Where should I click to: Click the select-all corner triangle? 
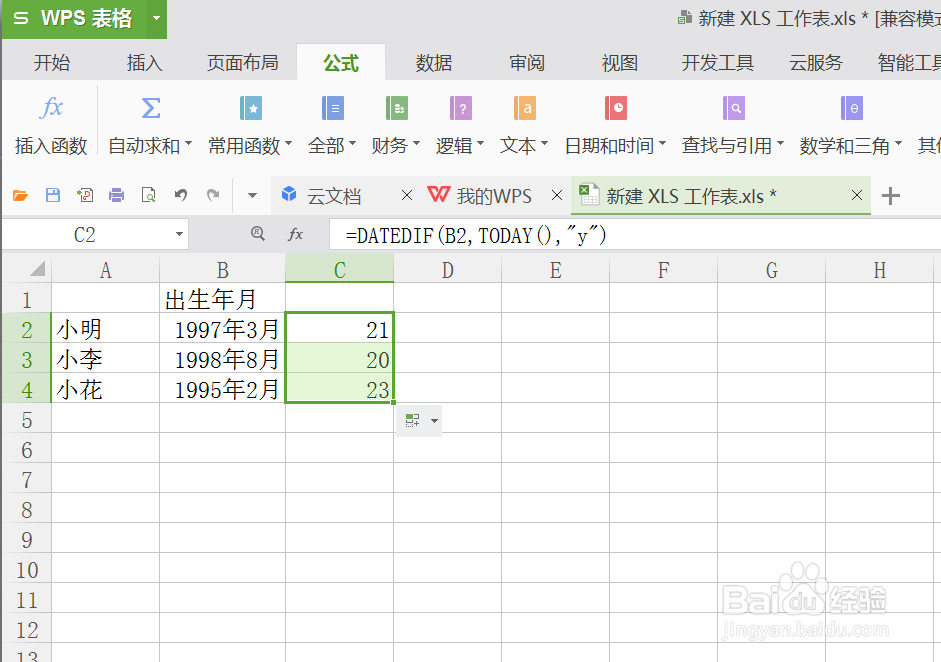(37, 268)
